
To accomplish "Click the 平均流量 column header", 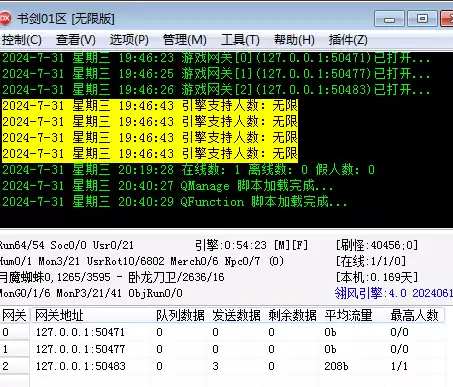I will (x=348, y=315).
